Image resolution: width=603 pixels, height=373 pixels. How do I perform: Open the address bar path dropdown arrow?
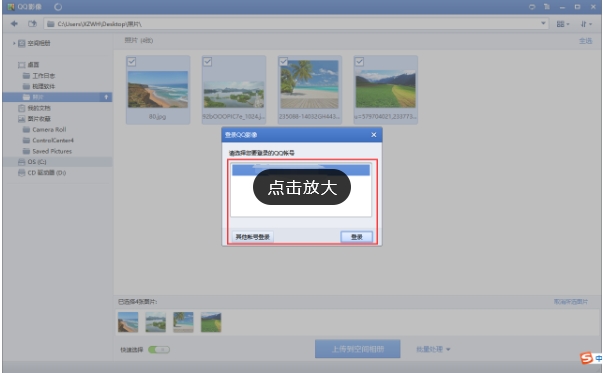[x=543, y=23]
